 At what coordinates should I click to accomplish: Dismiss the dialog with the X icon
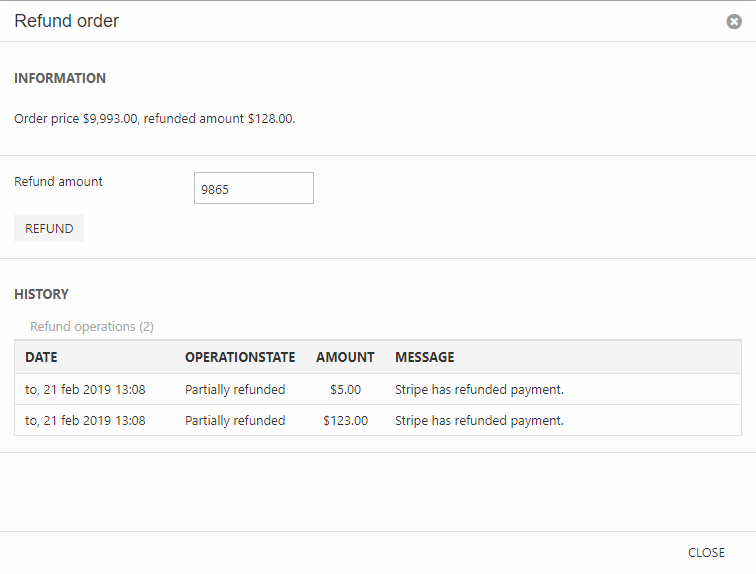pyautogui.click(x=734, y=21)
